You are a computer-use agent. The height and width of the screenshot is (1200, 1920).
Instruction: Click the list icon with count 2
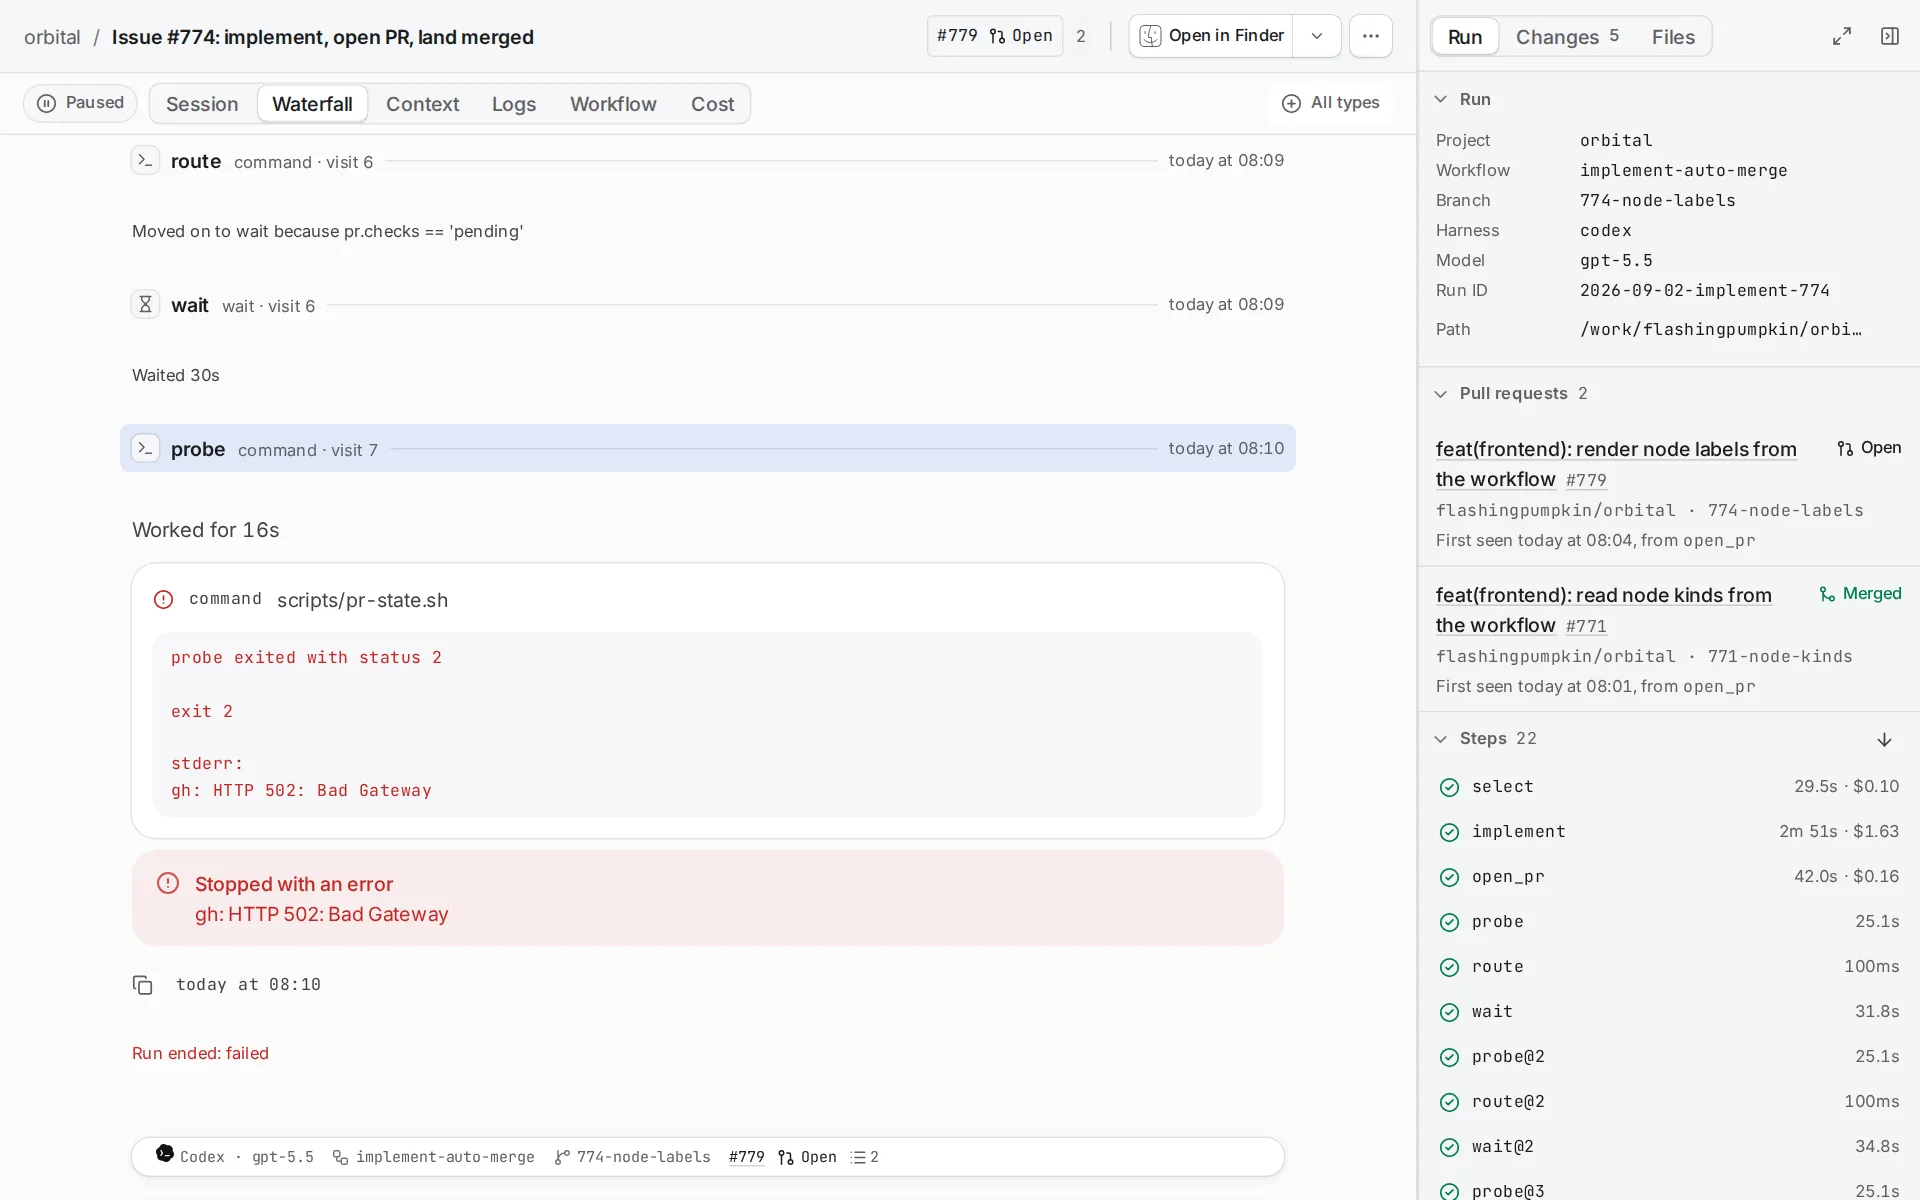858,1157
